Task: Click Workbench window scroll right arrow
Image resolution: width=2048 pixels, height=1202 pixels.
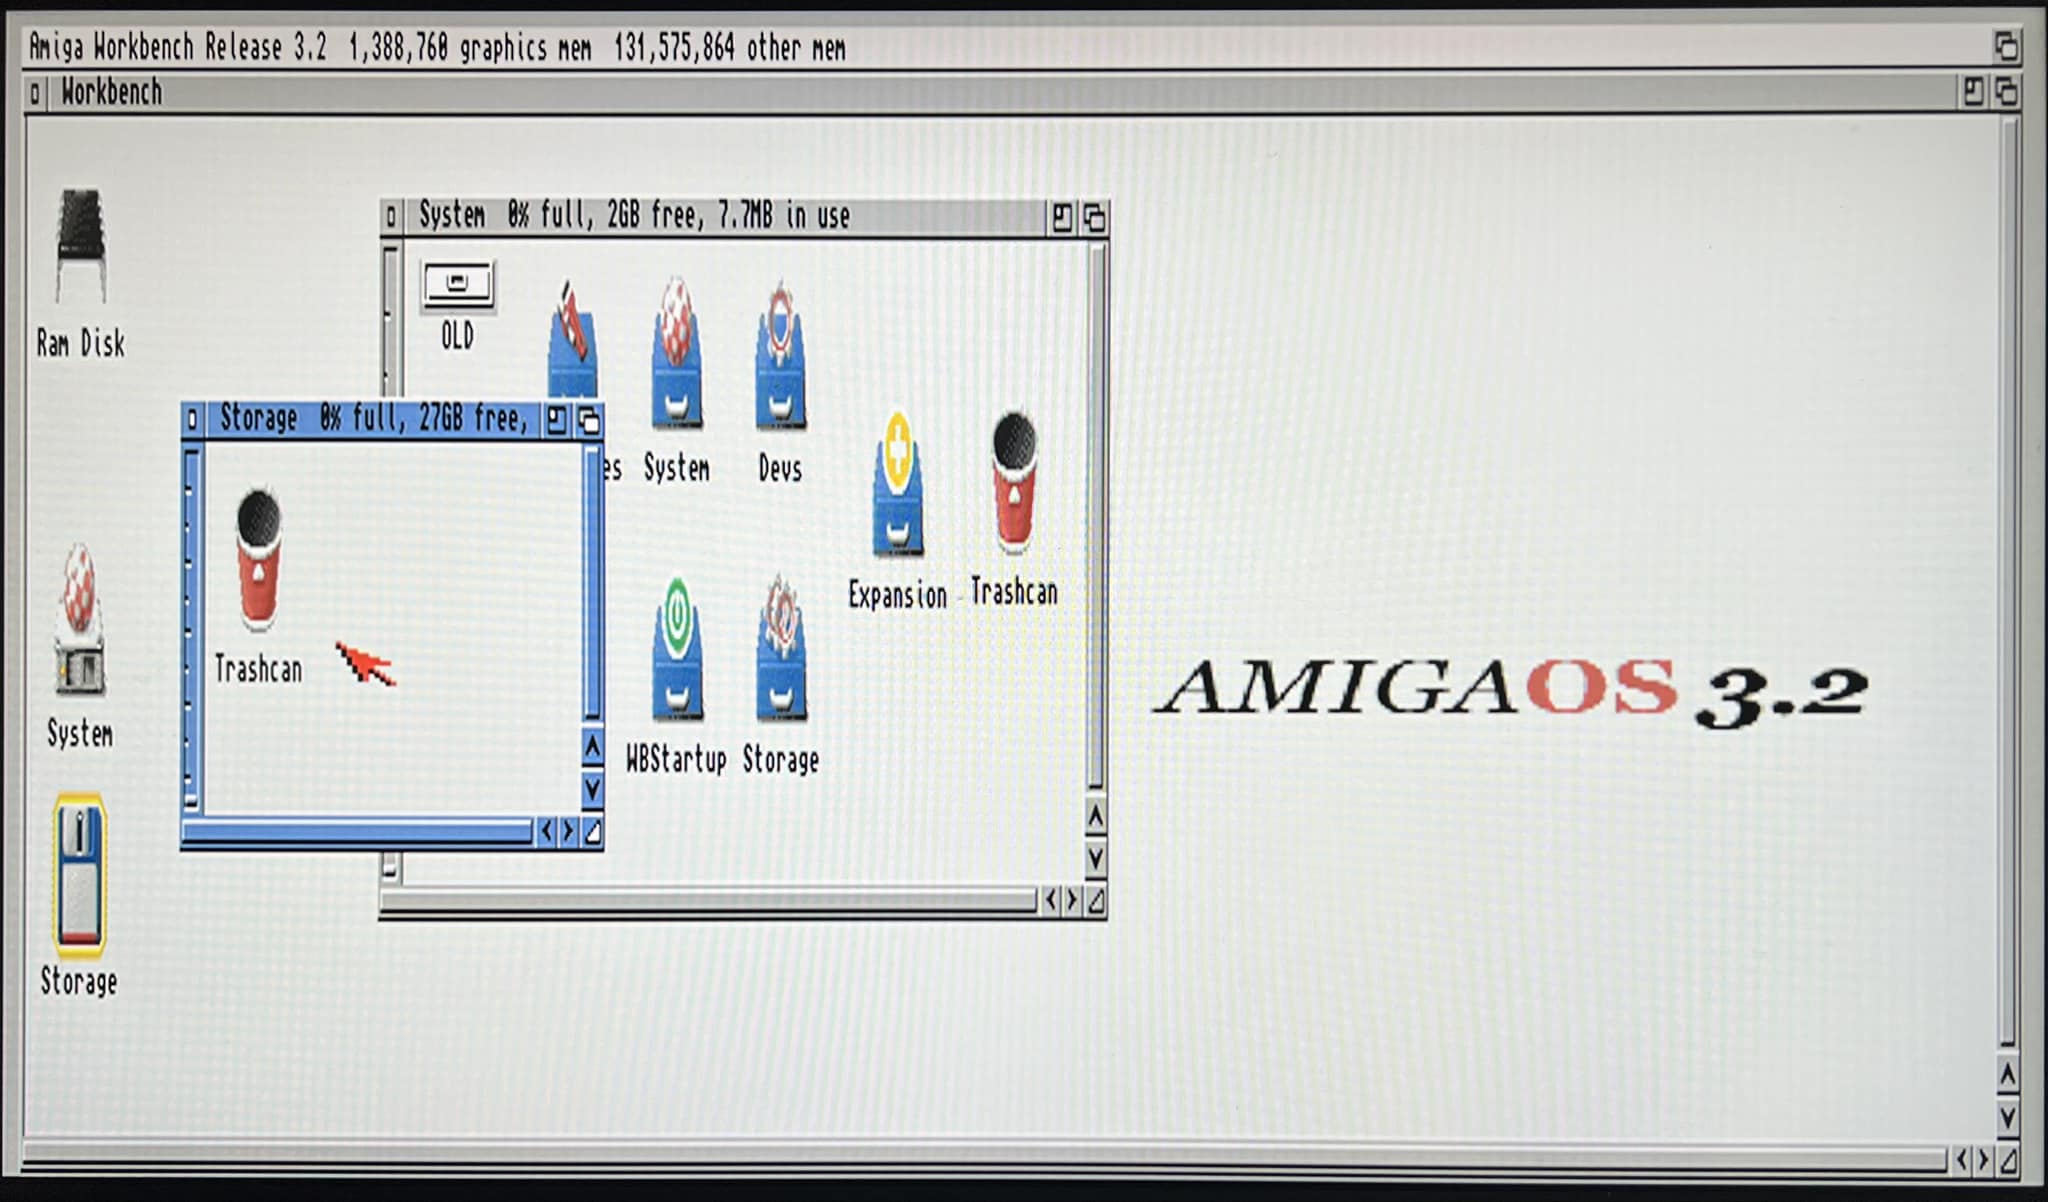Action: 1985,1160
